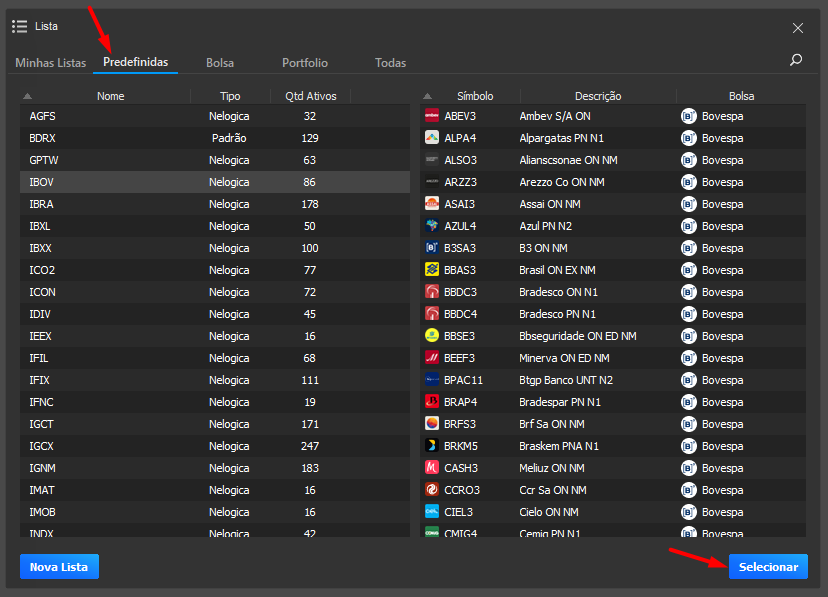Screen dimensions: 828x597
Task: Toggle sort arrow beside the Nome column
Action: (x=27, y=96)
